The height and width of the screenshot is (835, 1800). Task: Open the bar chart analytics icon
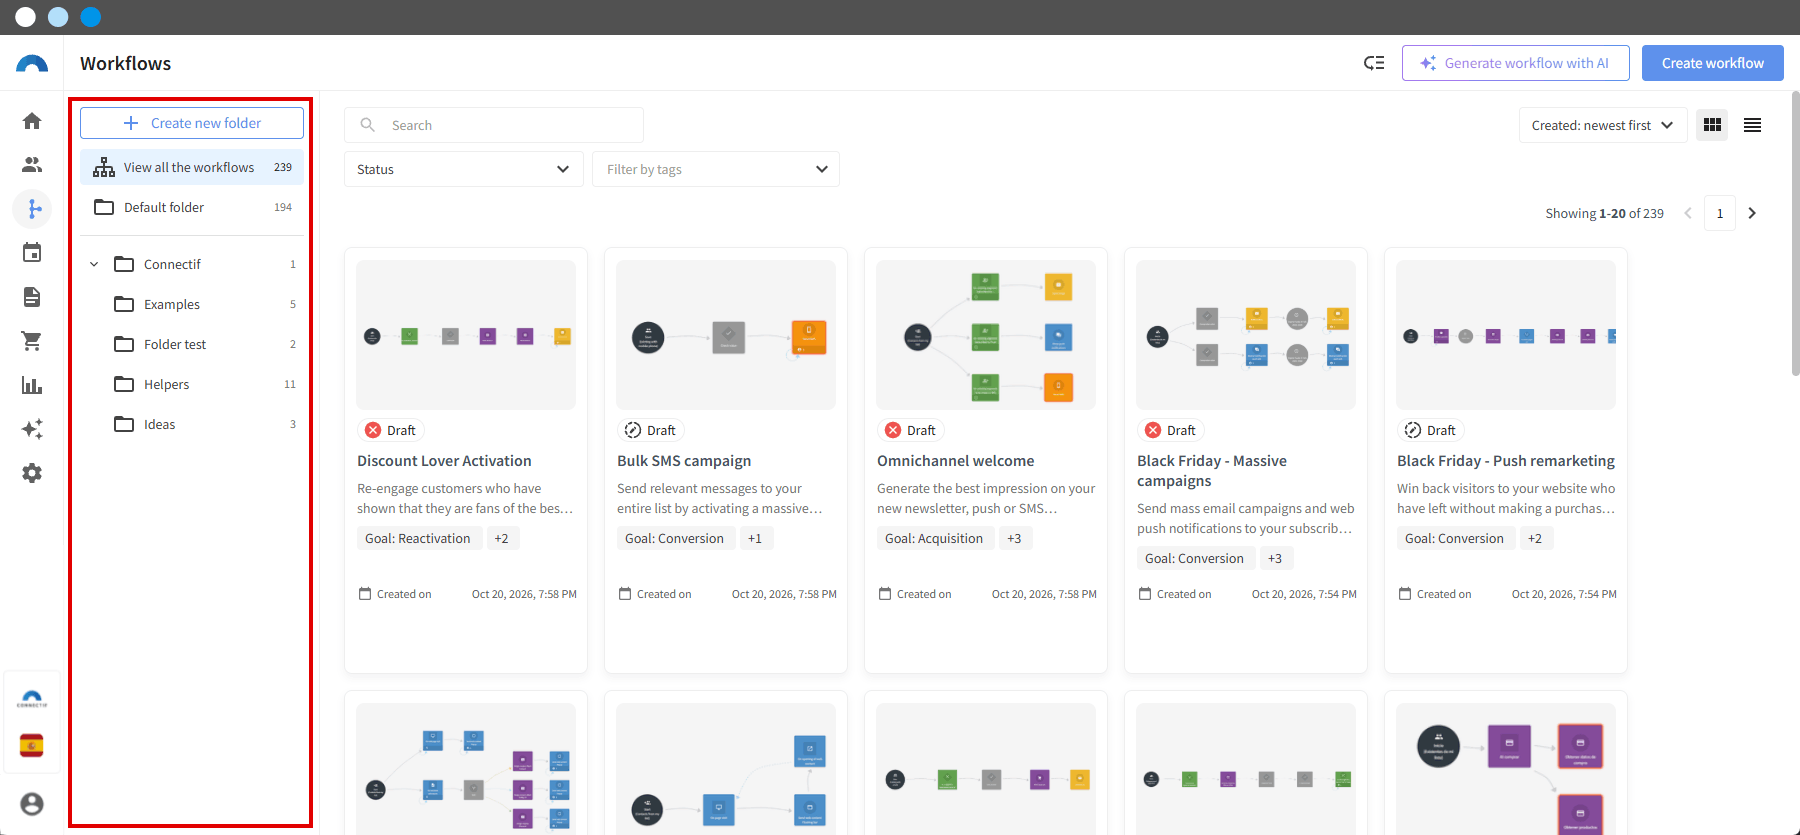[32, 385]
